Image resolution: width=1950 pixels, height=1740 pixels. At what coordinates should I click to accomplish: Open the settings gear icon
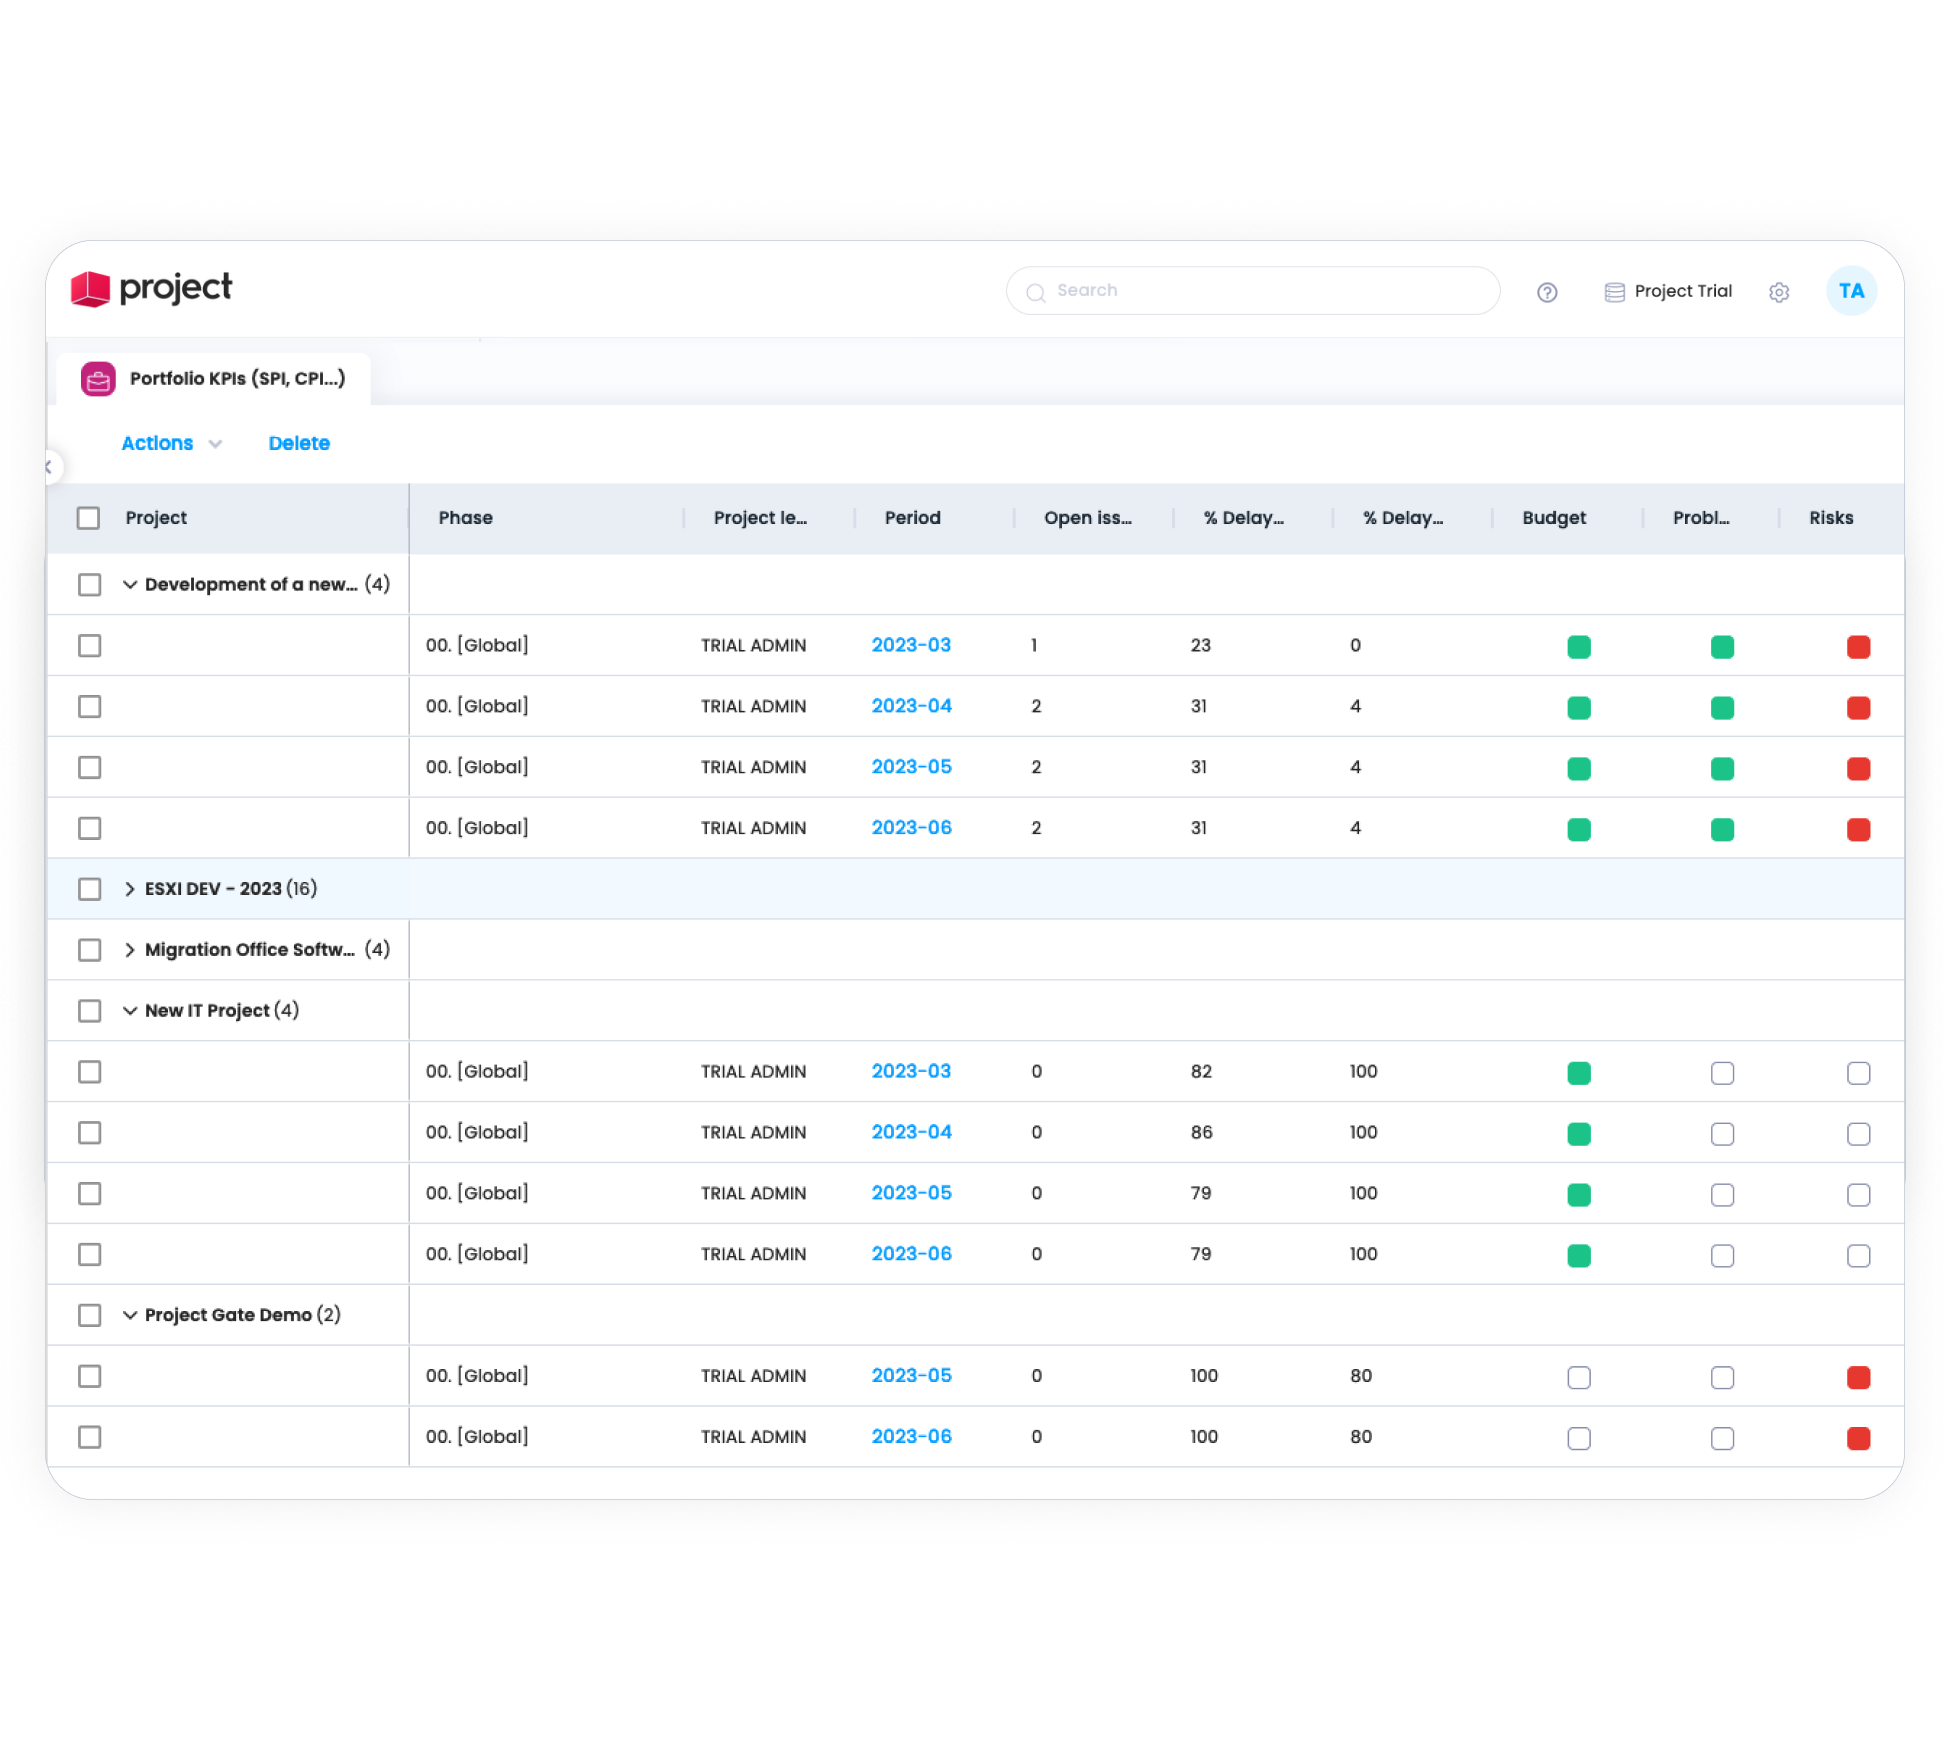click(x=1779, y=292)
